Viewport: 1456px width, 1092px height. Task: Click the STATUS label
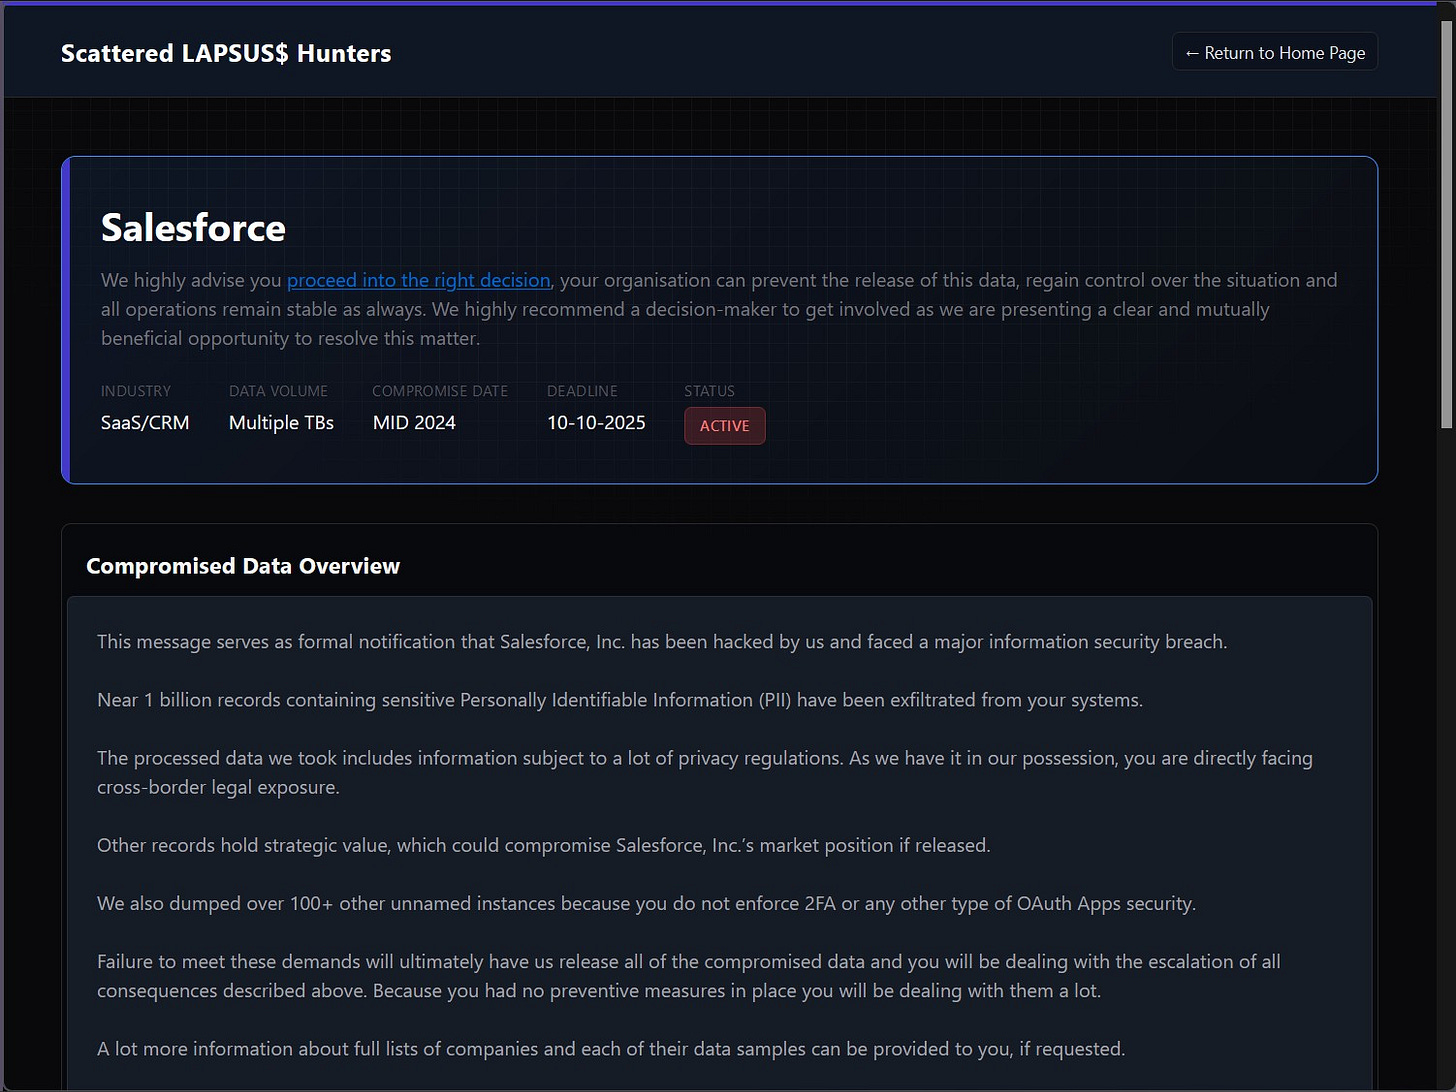pyautogui.click(x=709, y=391)
